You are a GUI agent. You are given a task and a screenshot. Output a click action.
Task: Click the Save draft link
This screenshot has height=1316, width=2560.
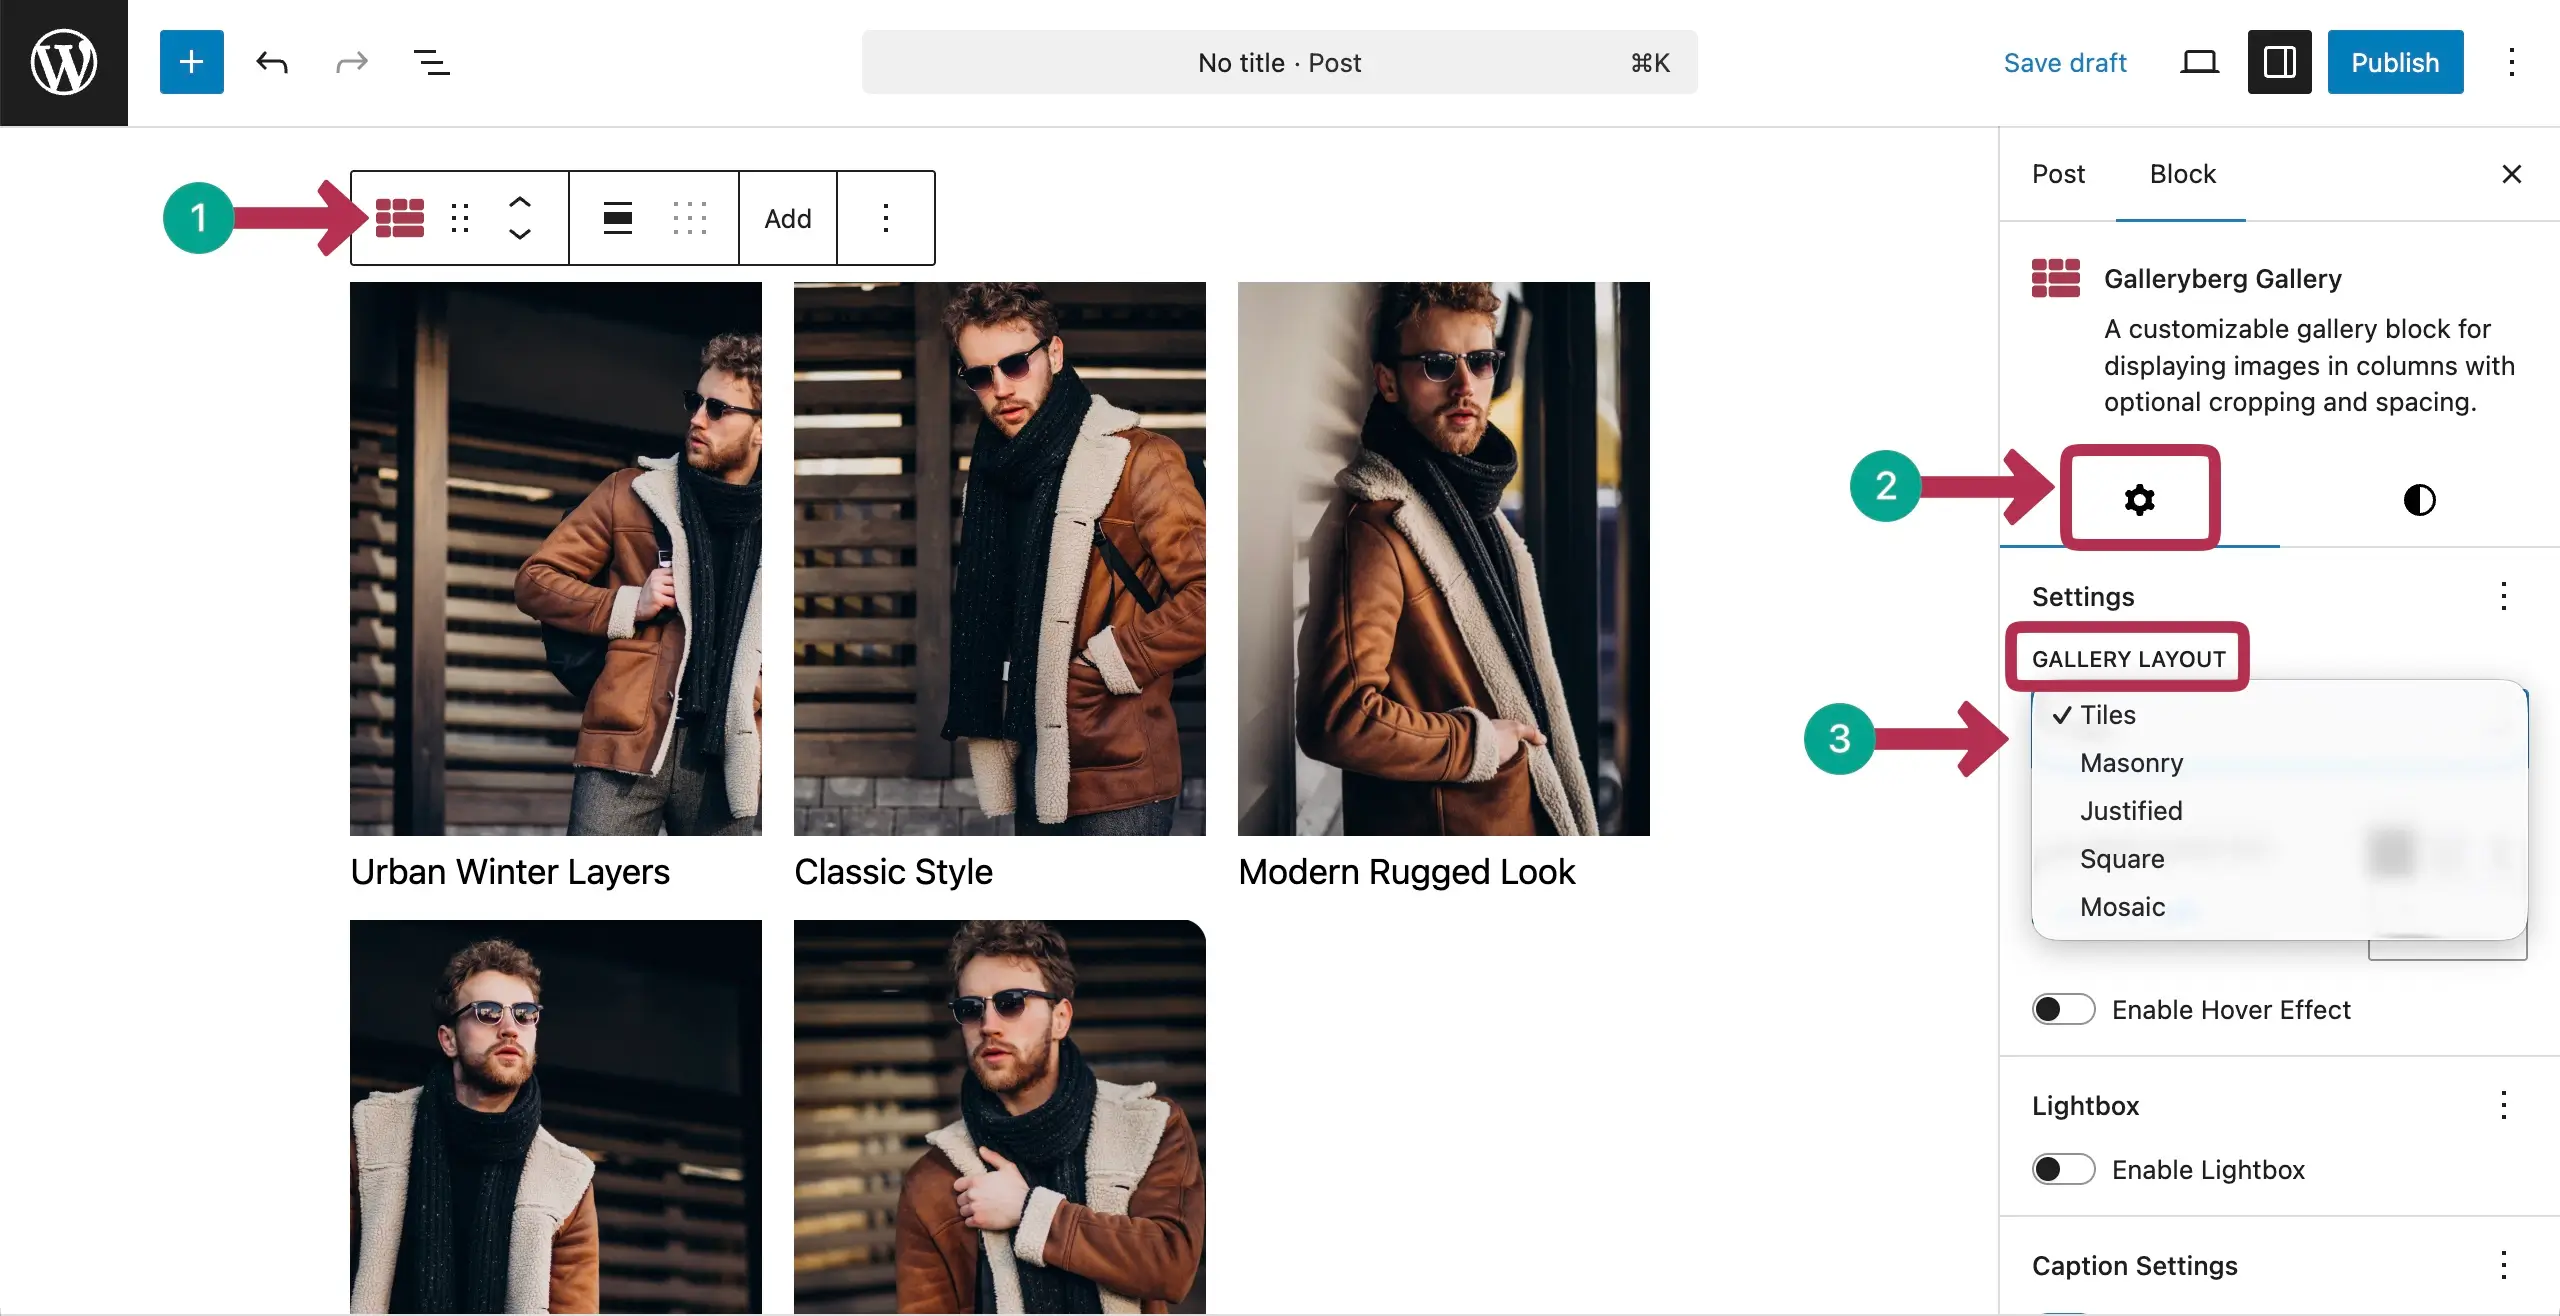pyautogui.click(x=2065, y=62)
